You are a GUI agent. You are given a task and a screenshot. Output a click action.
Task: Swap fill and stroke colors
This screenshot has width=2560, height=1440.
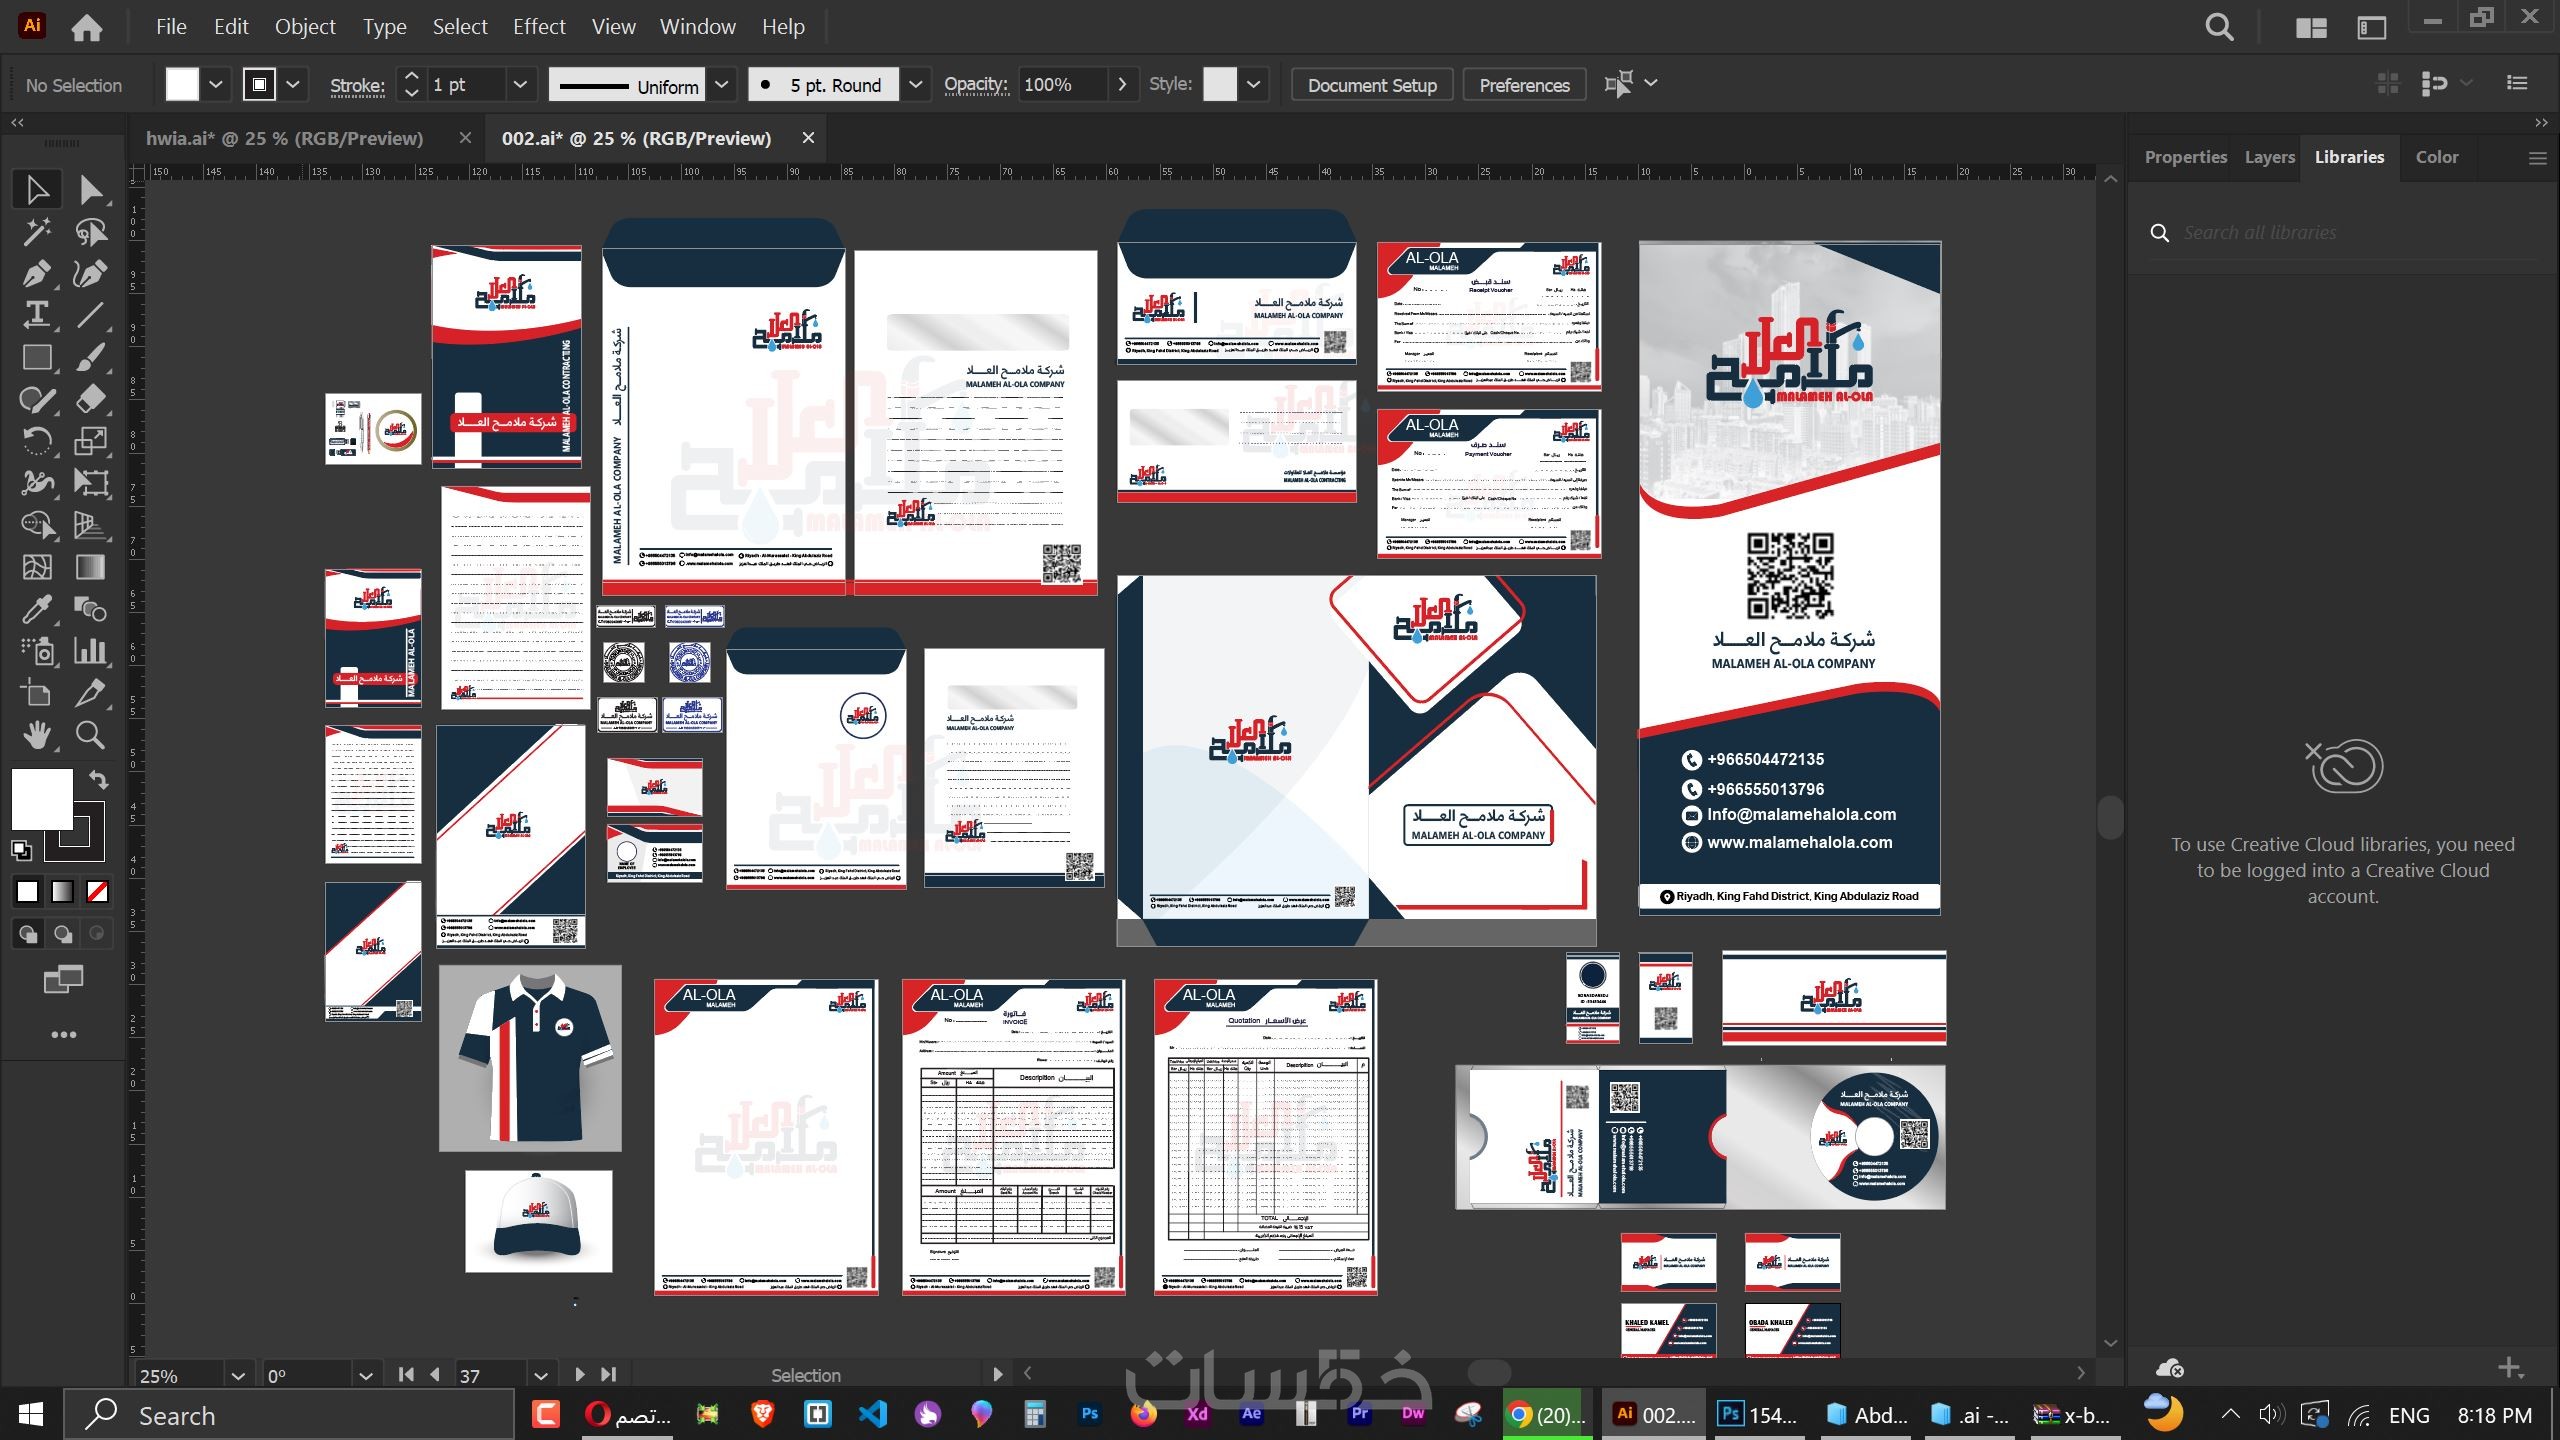[x=98, y=779]
